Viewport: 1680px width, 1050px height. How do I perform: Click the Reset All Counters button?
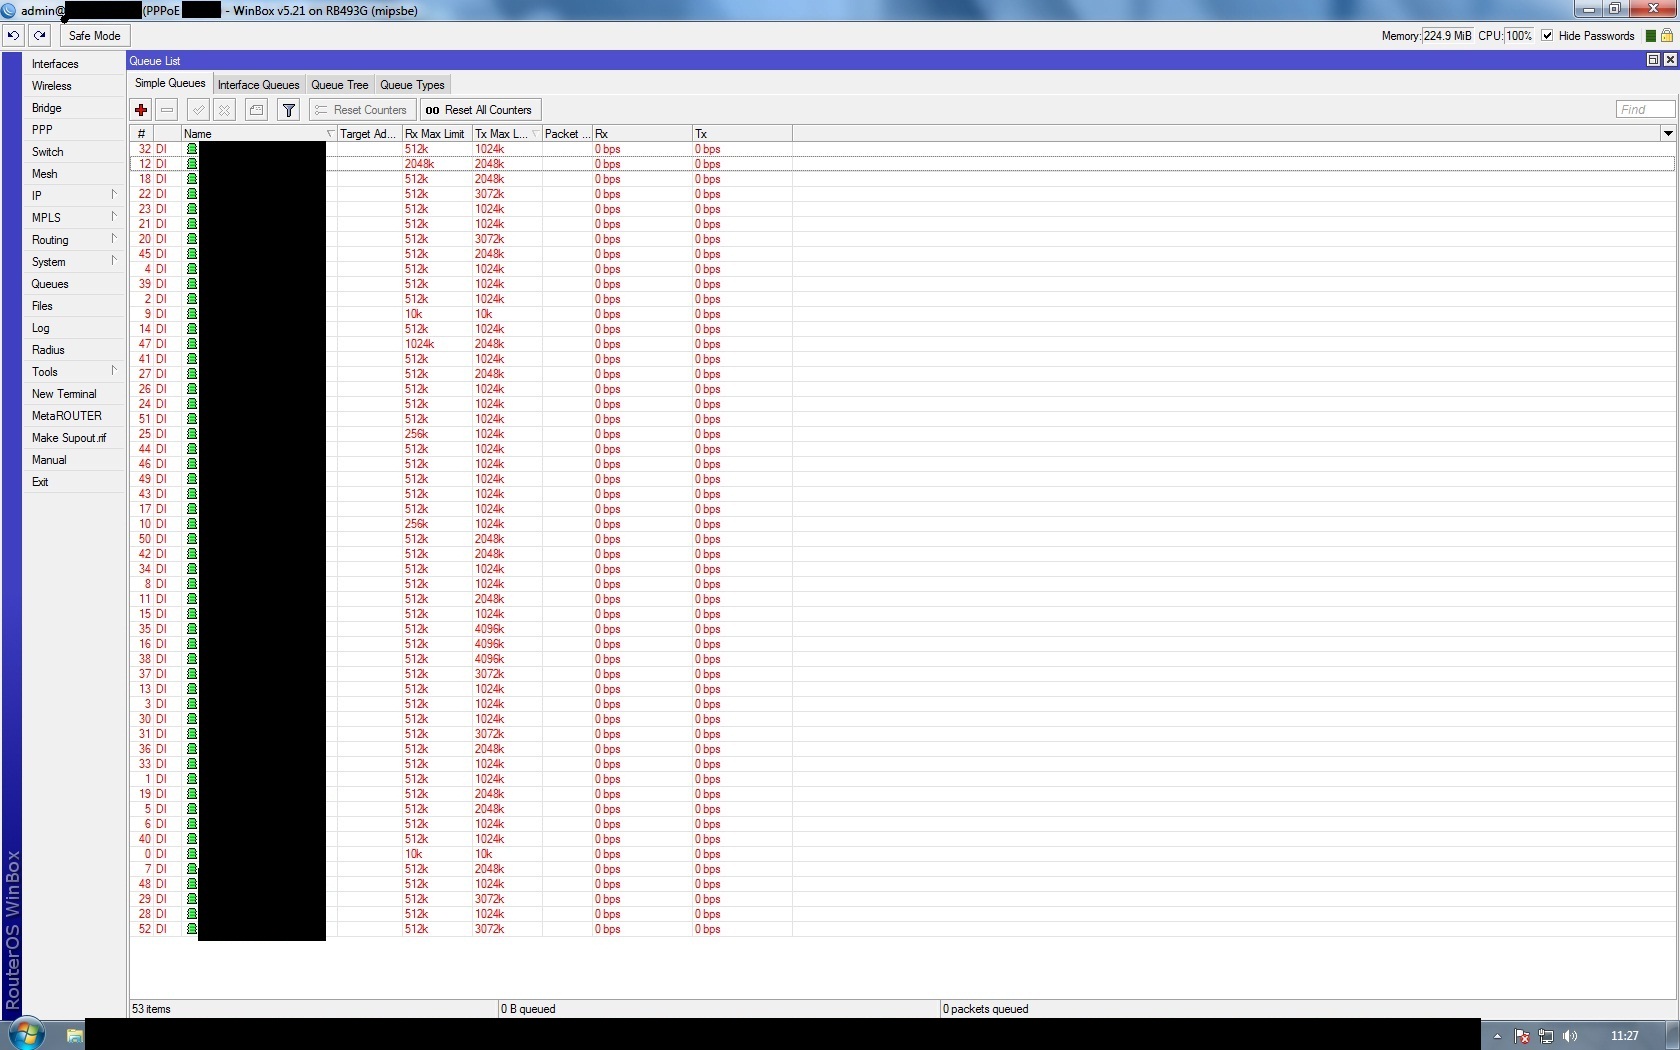click(x=479, y=110)
